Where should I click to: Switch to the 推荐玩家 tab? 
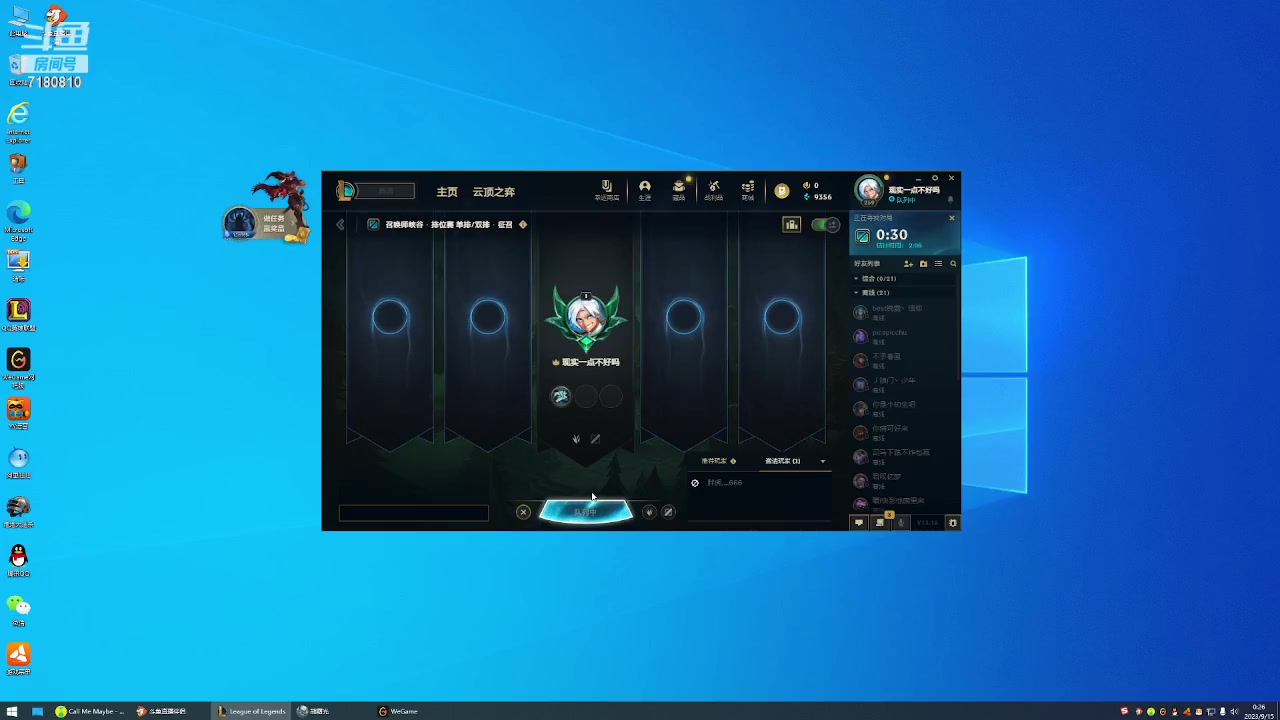click(718, 461)
